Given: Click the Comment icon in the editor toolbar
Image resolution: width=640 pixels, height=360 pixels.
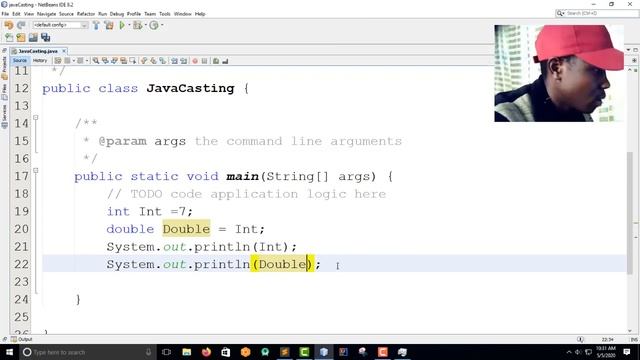Looking at the screenshot, I should 216,61.
